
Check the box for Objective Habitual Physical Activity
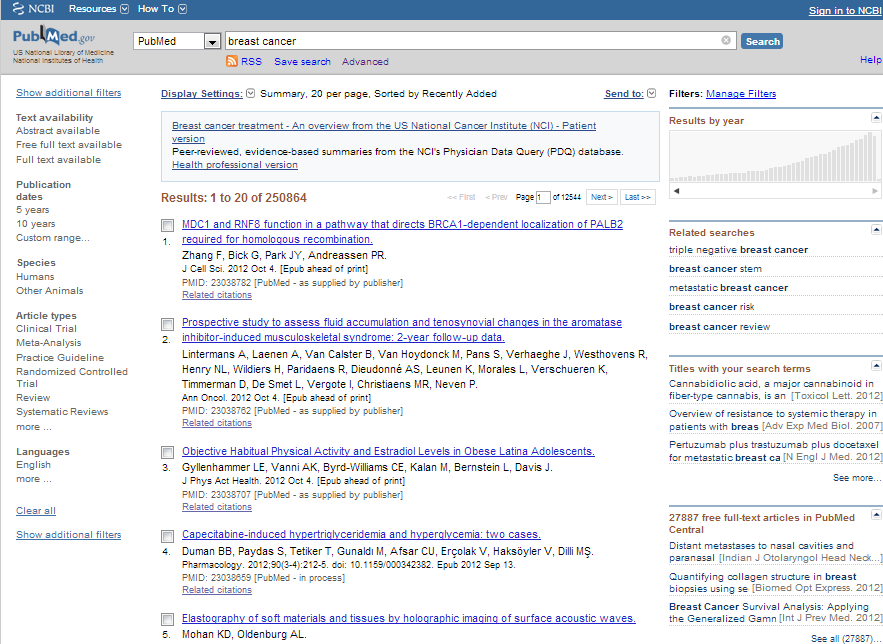[167, 453]
